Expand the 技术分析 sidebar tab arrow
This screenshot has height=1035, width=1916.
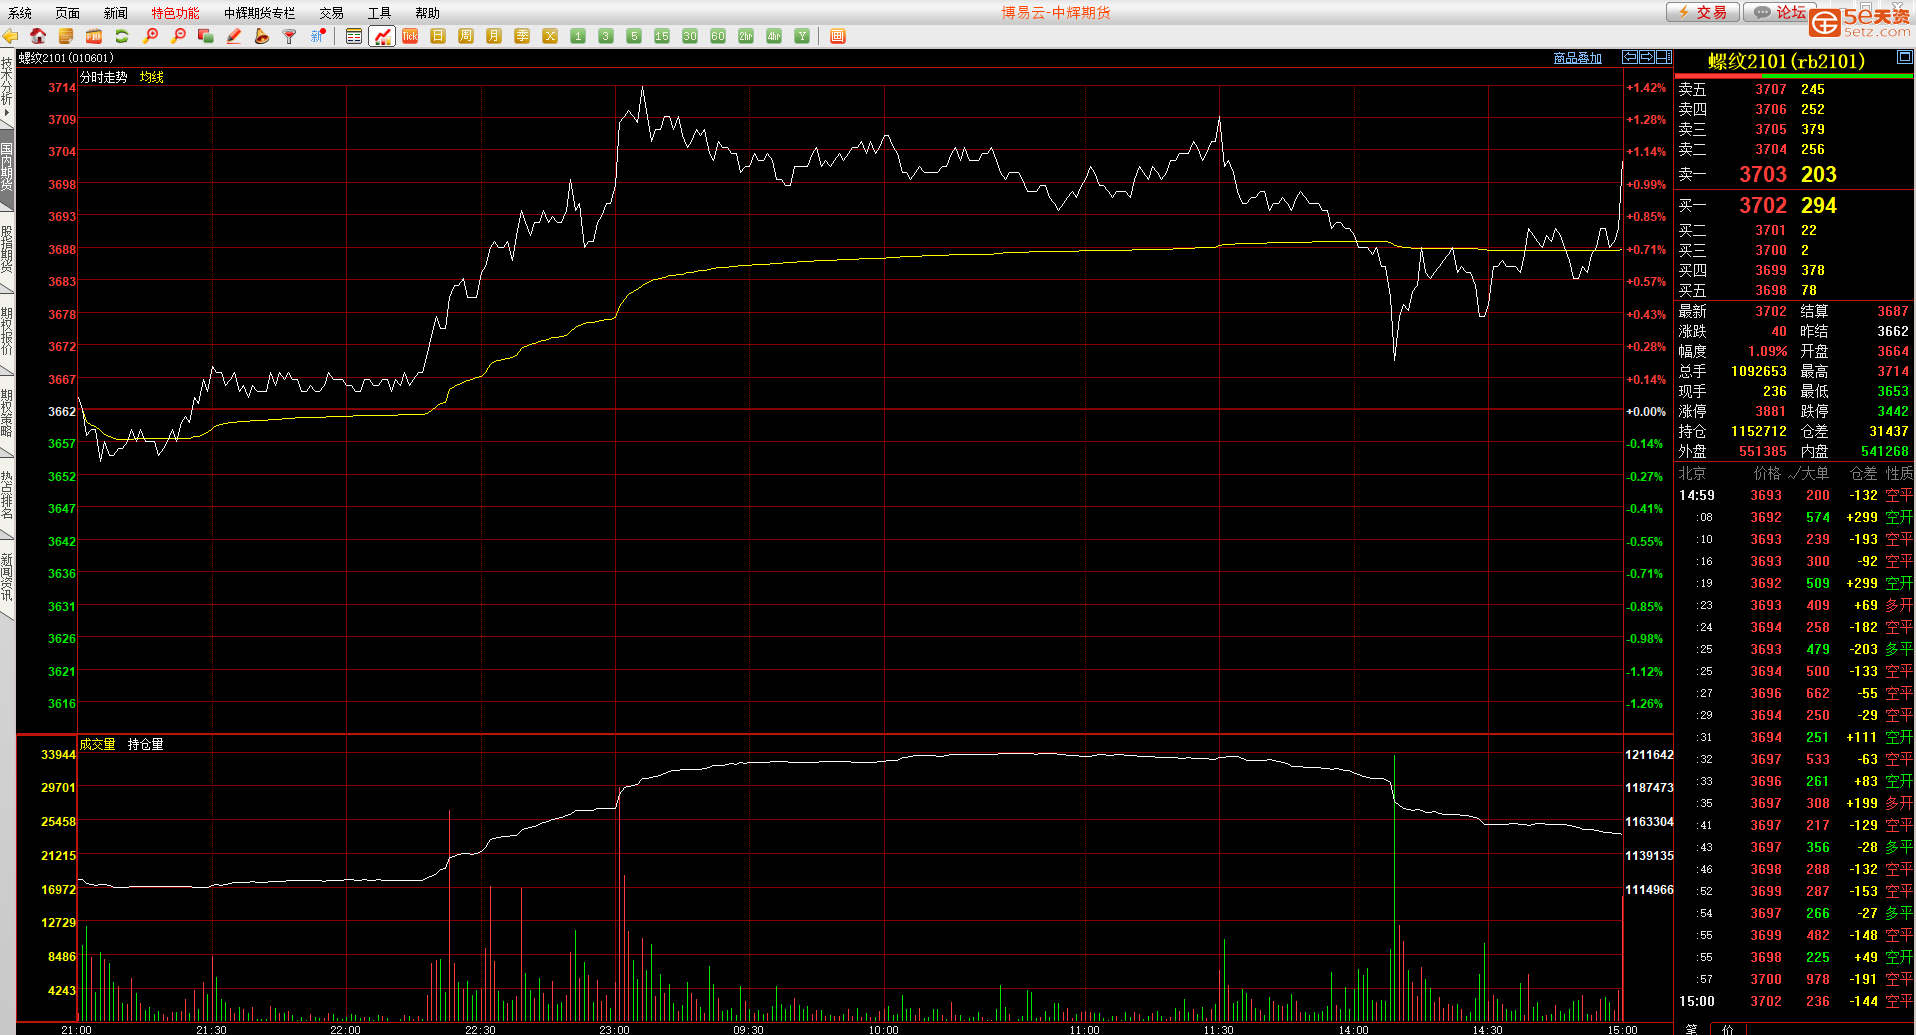pyautogui.click(x=7, y=112)
